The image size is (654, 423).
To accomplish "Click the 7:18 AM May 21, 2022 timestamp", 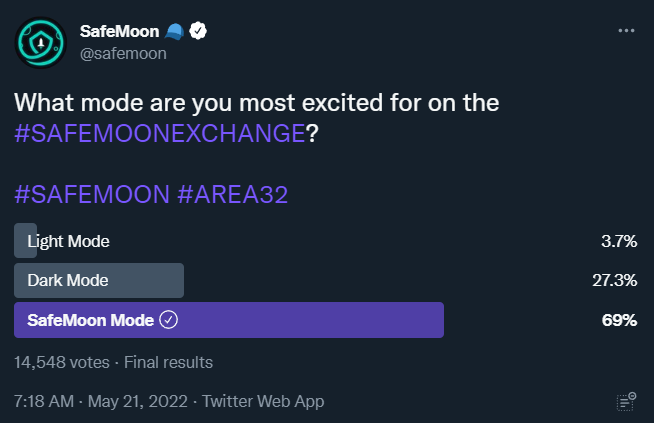I will pyautogui.click(x=101, y=401).
